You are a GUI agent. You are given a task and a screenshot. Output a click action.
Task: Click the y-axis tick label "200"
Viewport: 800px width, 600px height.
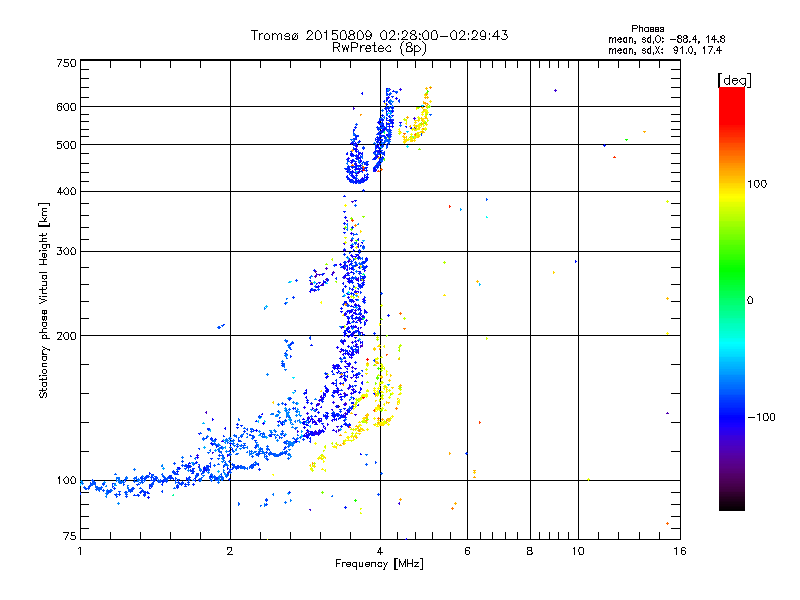pos(66,336)
